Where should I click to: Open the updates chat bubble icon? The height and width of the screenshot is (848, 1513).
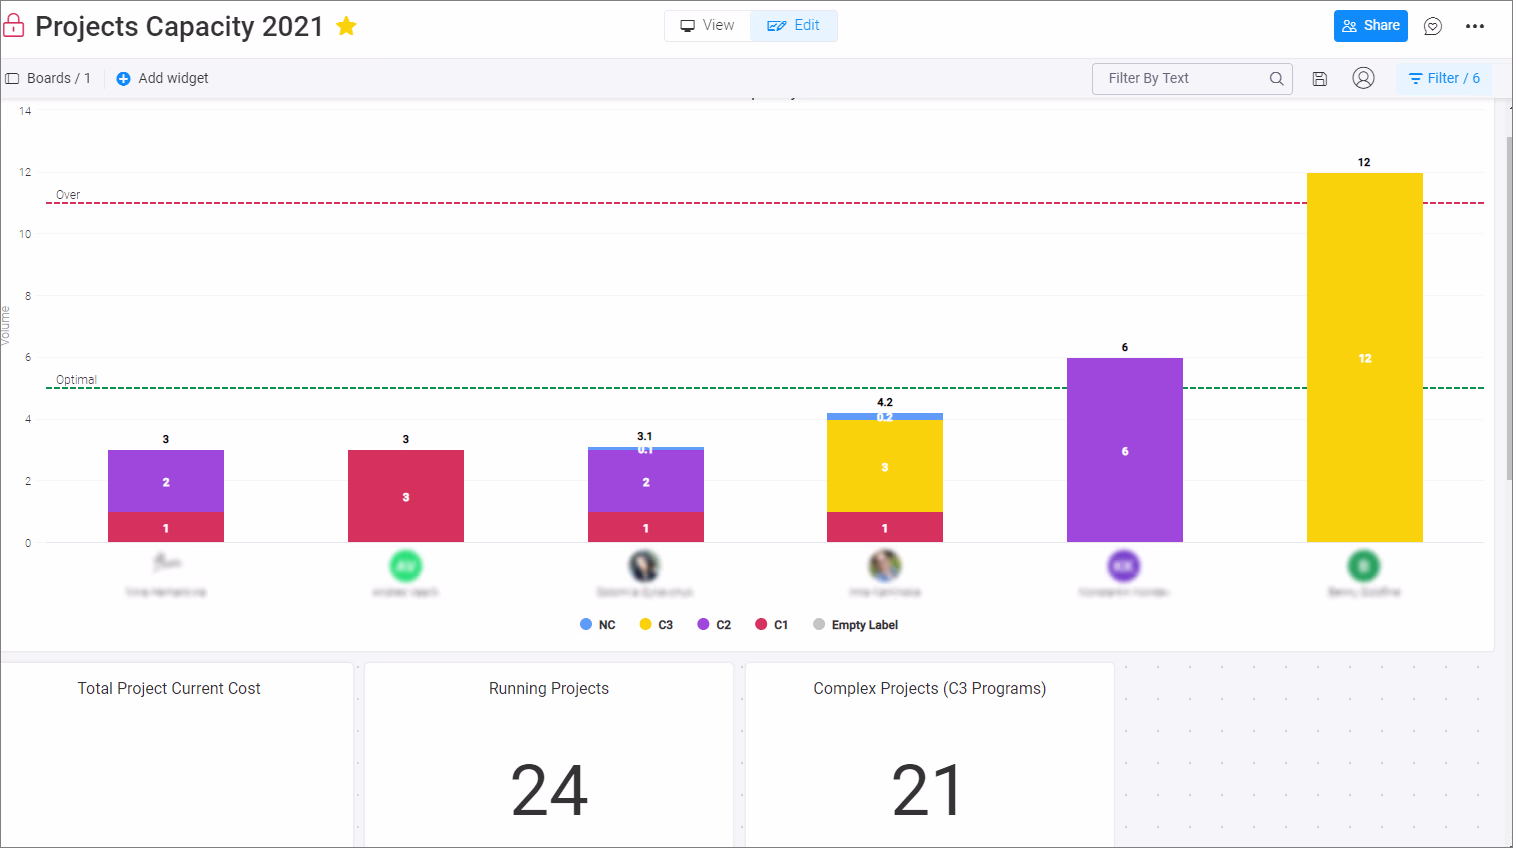pyautogui.click(x=1433, y=26)
